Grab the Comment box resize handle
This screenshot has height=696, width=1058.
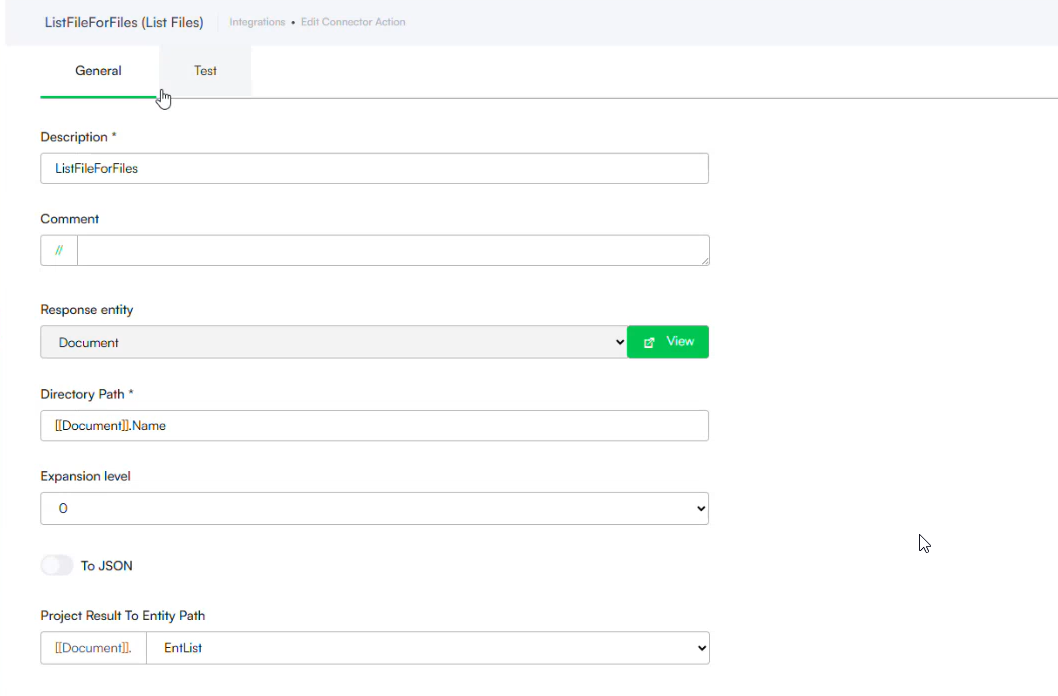click(x=705, y=261)
